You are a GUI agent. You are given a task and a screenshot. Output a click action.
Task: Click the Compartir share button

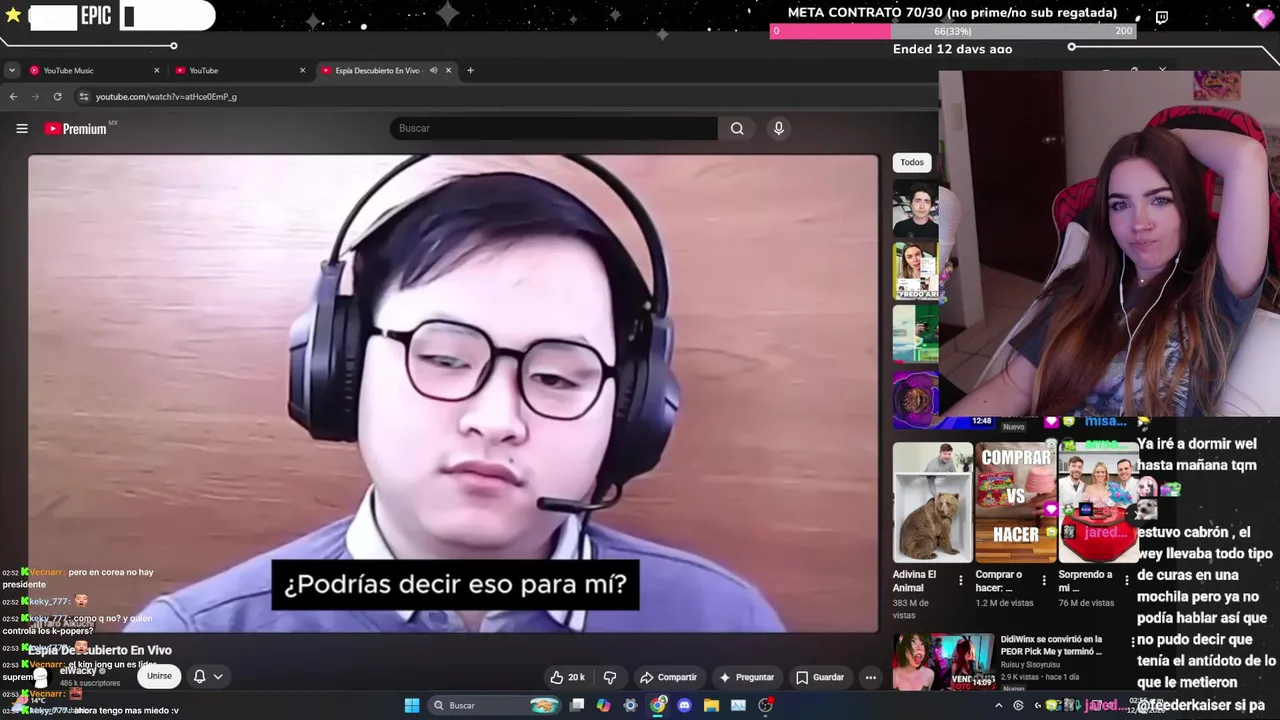point(668,677)
